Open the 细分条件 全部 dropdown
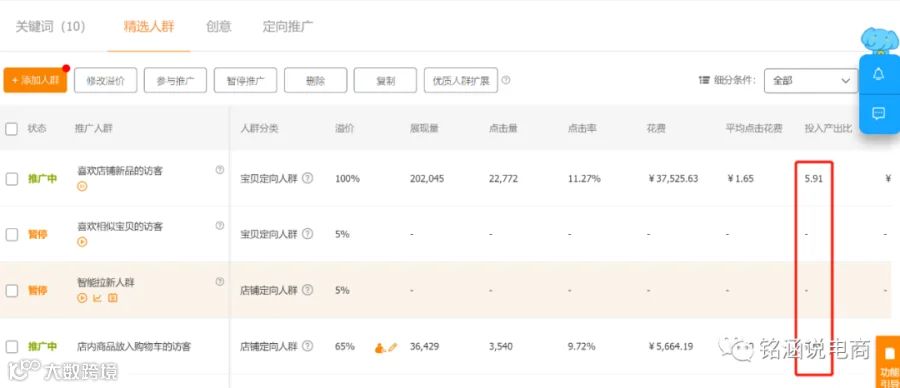 (811, 81)
